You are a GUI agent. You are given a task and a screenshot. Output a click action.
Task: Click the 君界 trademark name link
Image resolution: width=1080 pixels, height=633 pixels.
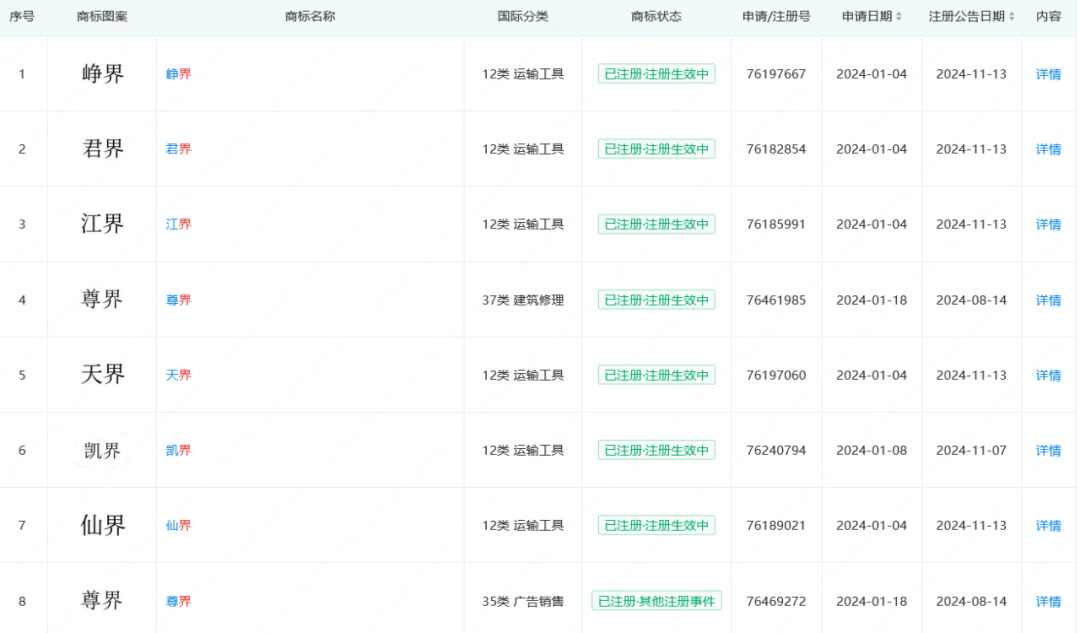tap(178, 149)
